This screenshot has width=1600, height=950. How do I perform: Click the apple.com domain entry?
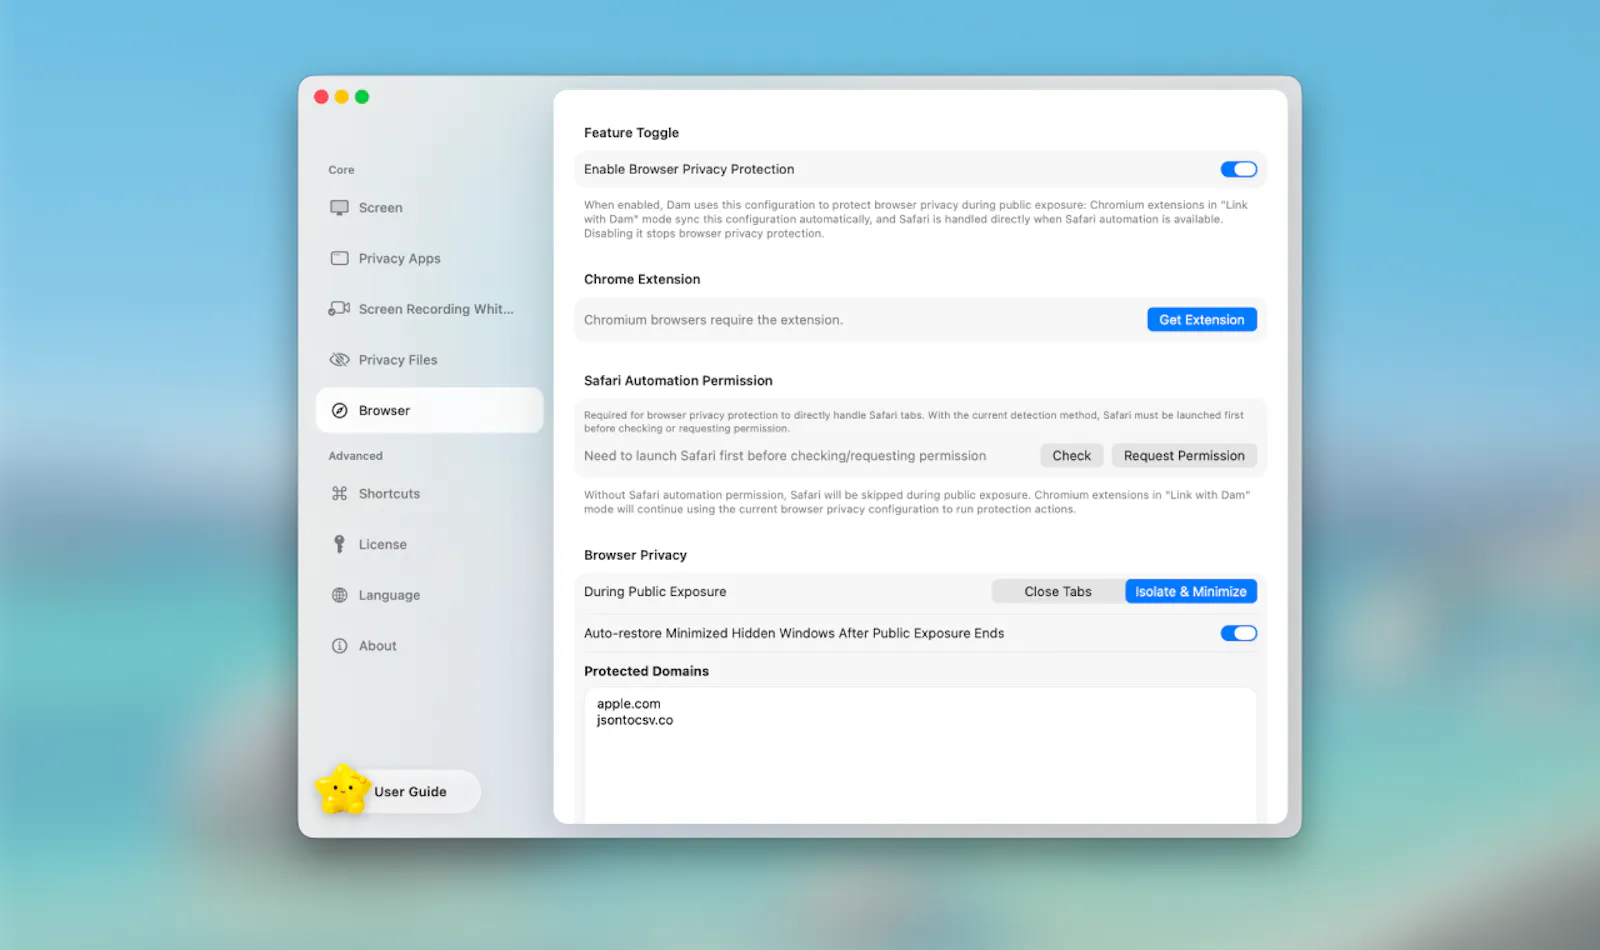(x=629, y=704)
